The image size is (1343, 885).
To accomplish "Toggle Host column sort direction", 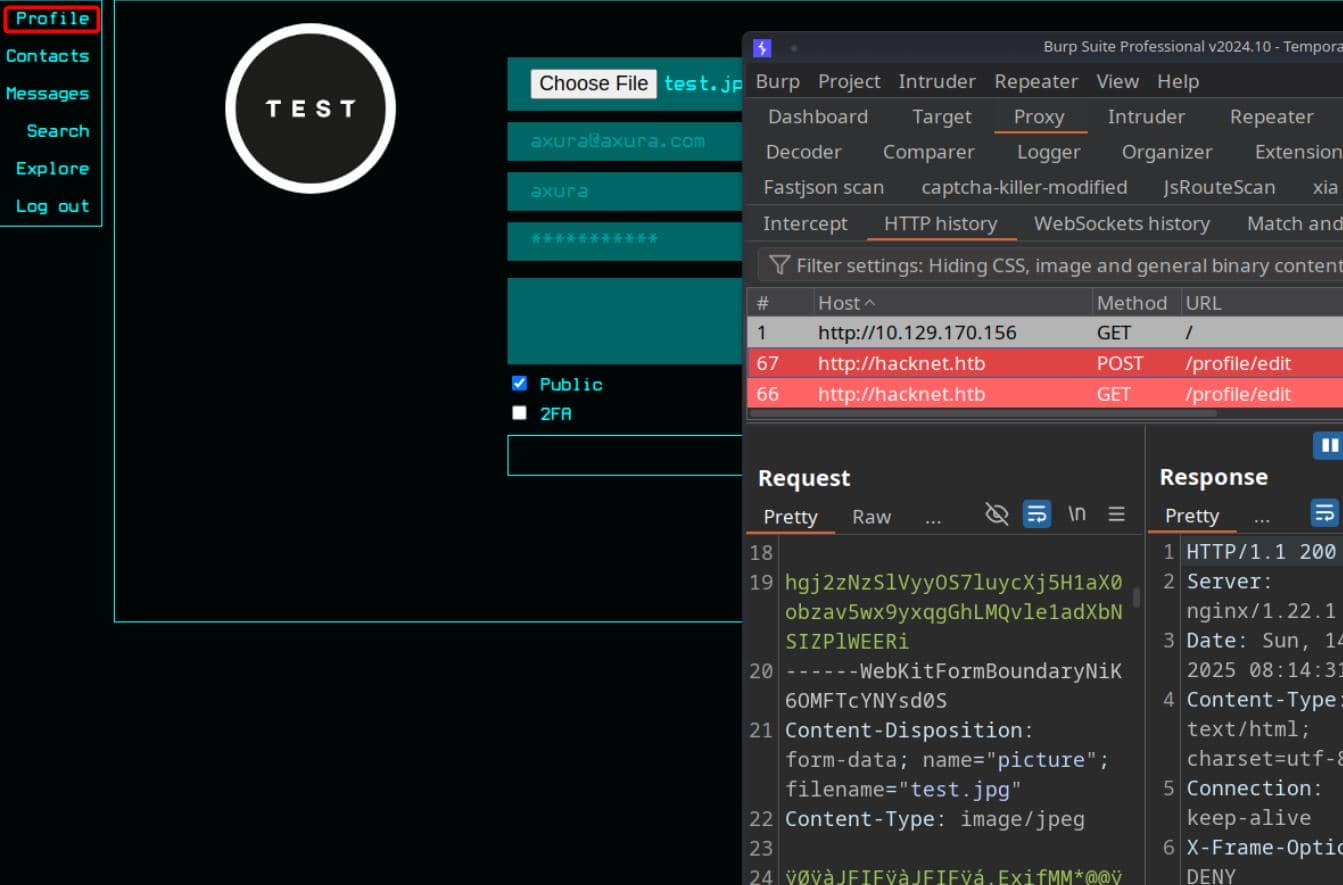I will (846, 302).
